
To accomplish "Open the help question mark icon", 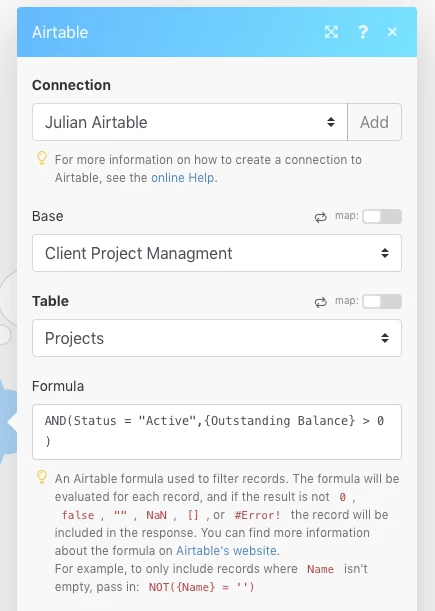I will coord(363,32).
